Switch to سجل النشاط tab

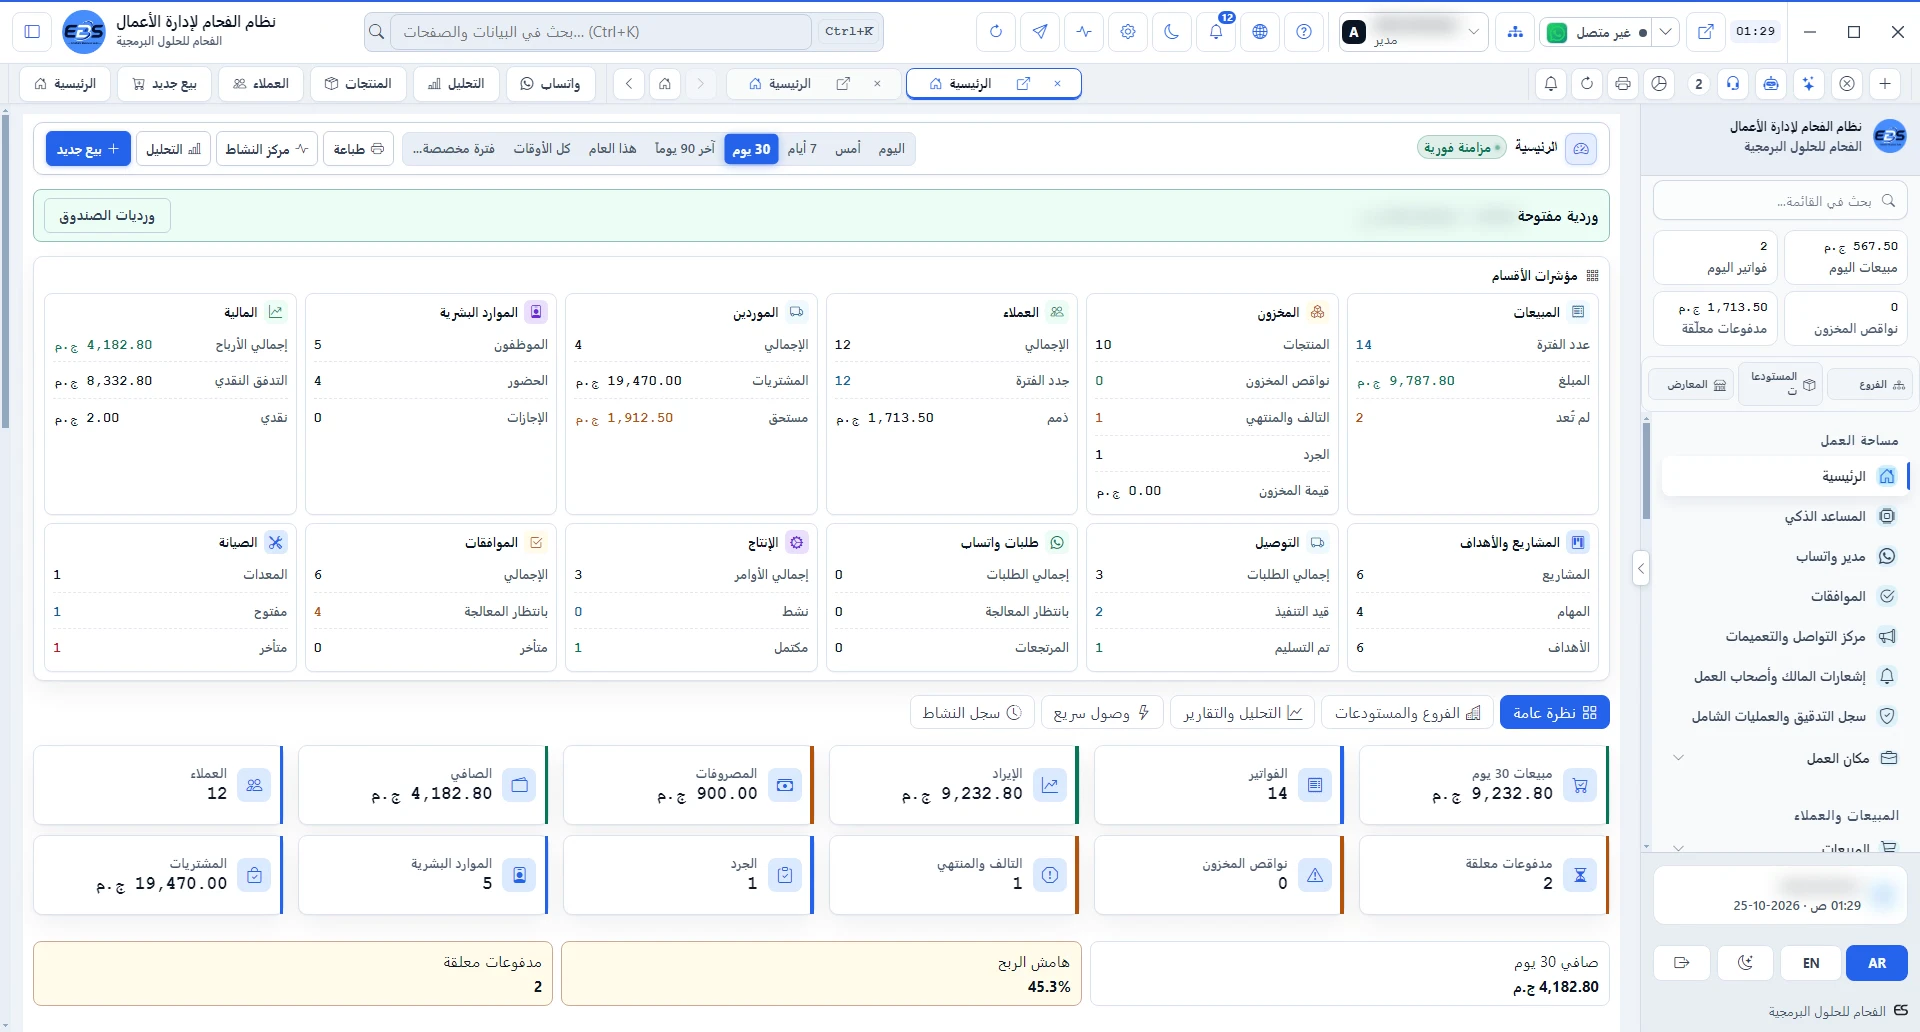pos(972,713)
